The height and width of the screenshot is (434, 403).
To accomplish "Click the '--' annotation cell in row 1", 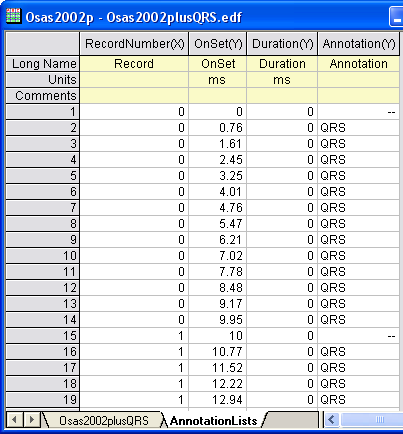I will point(358,112).
